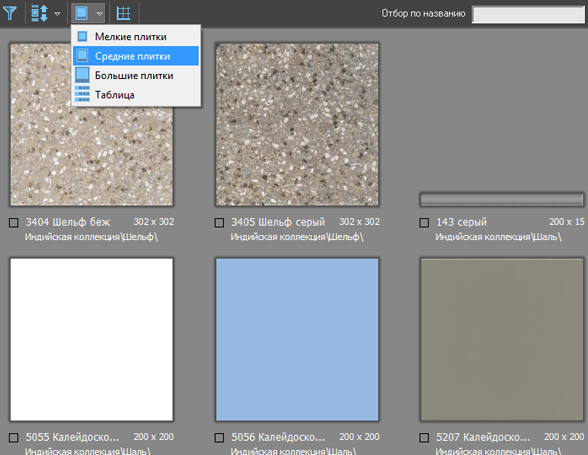Open the filter funnel icon
The width and height of the screenshot is (588, 455).
pos(10,14)
